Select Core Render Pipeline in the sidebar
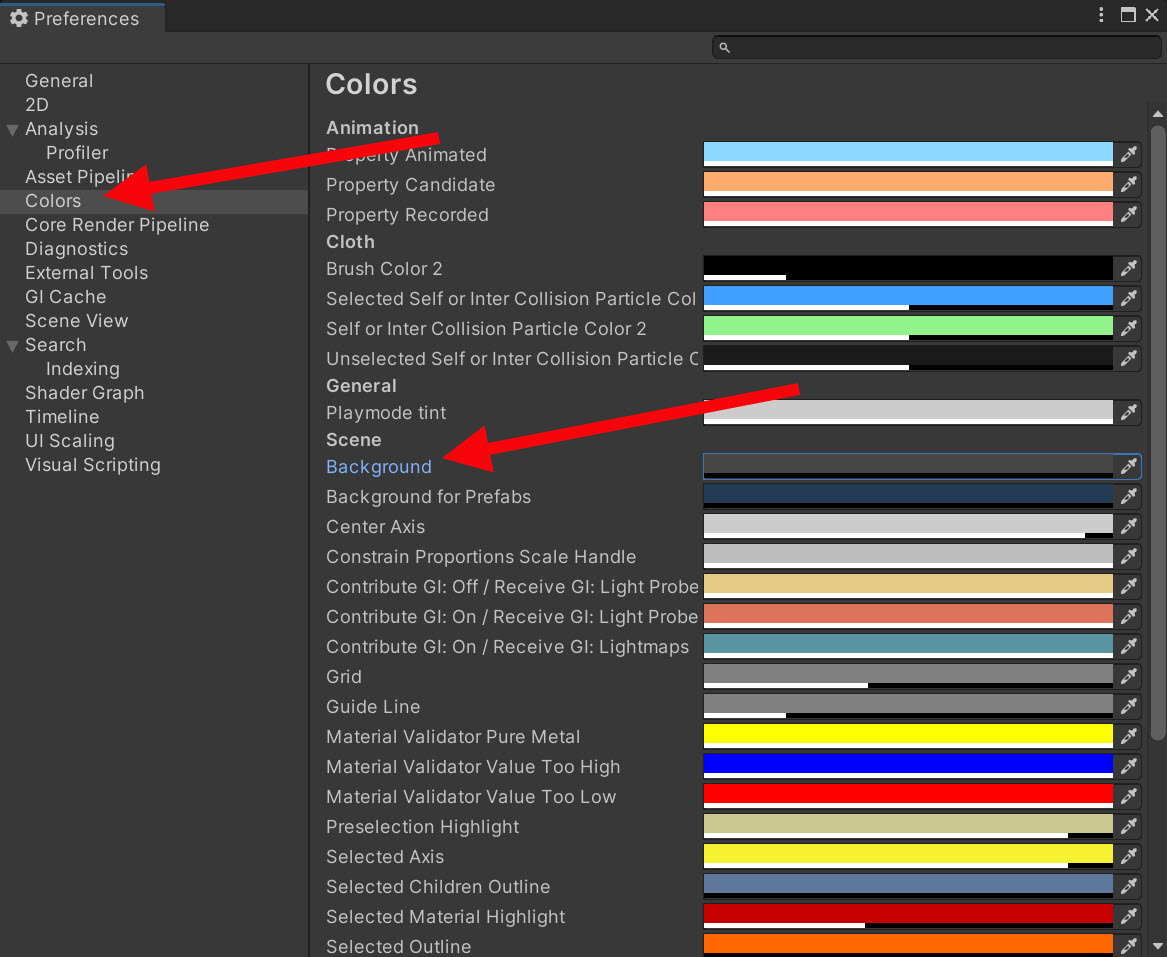1167x957 pixels. (117, 225)
